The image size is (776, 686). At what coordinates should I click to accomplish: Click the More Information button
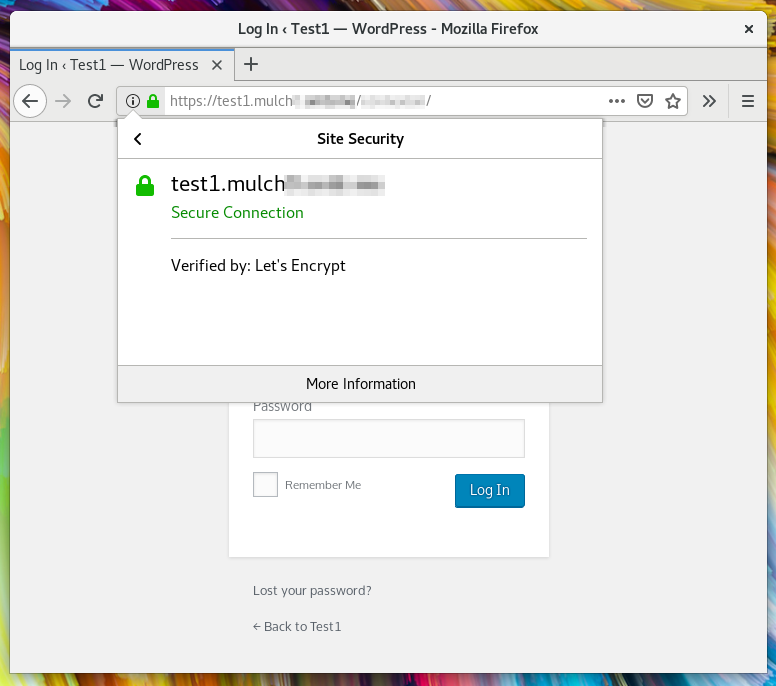point(360,384)
